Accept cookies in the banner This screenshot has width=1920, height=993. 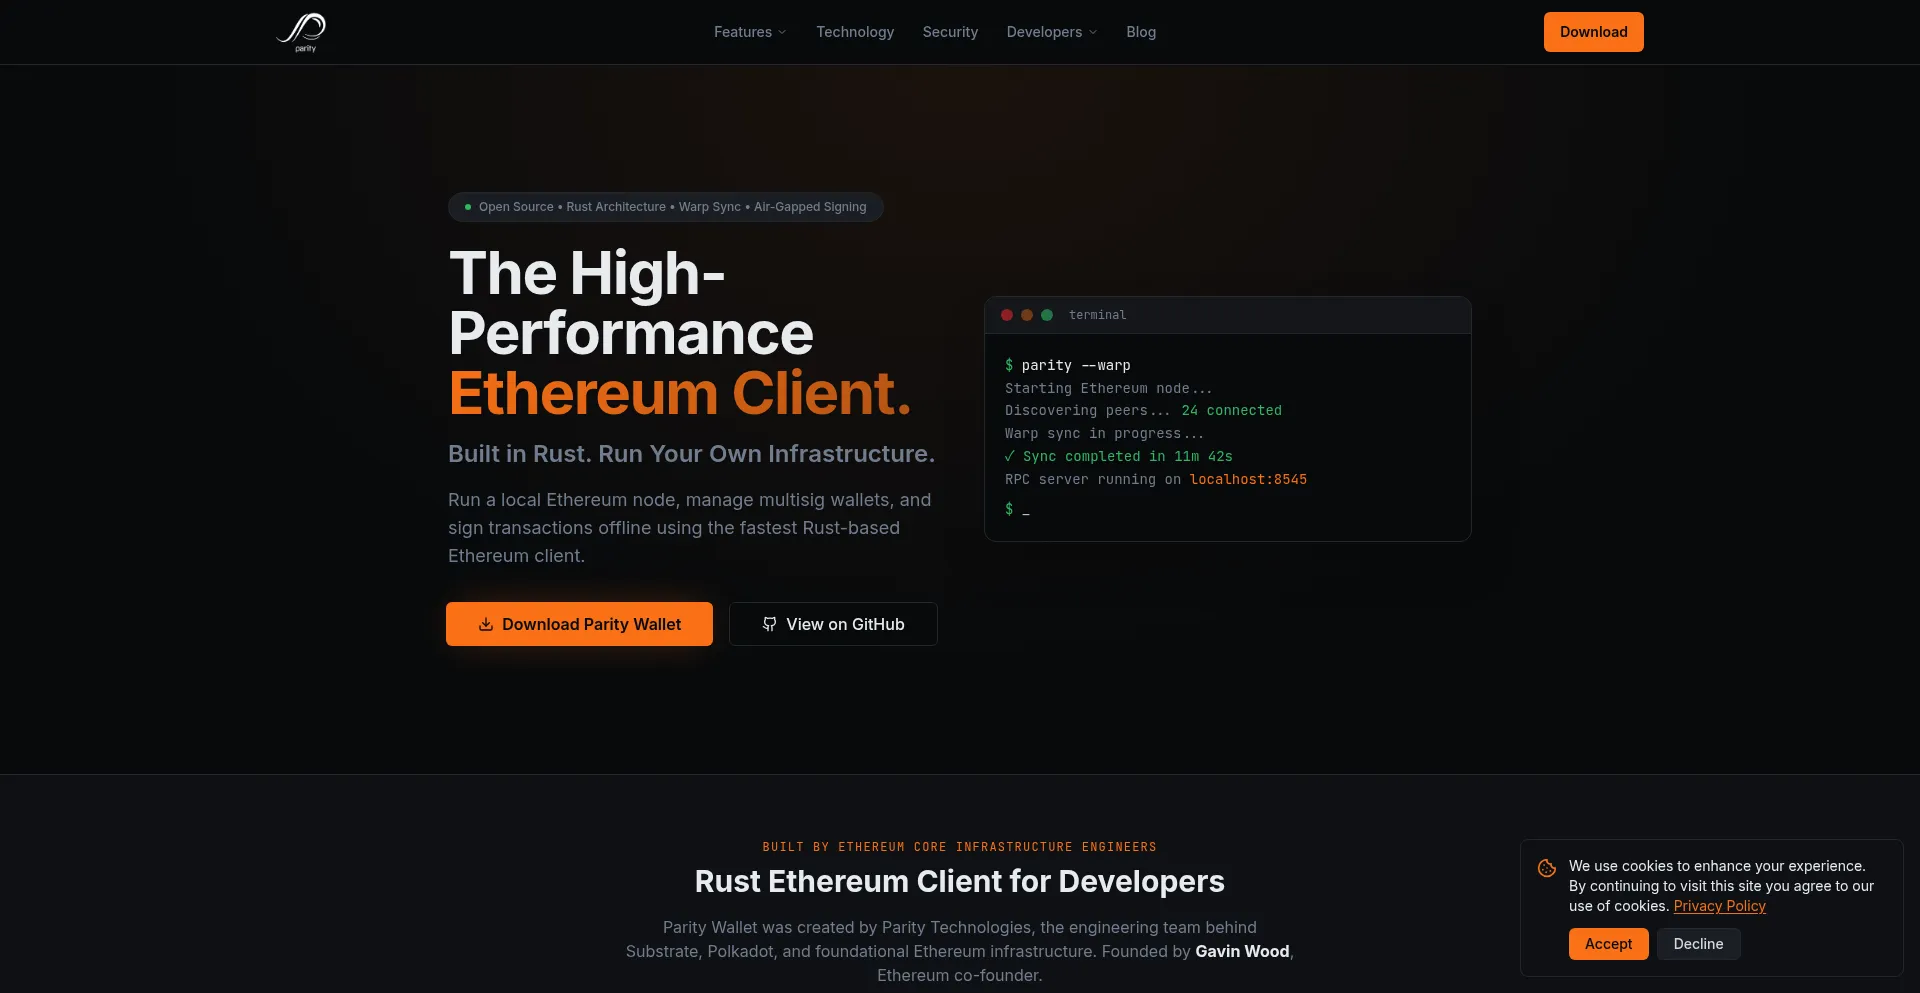coord(1608,944)
